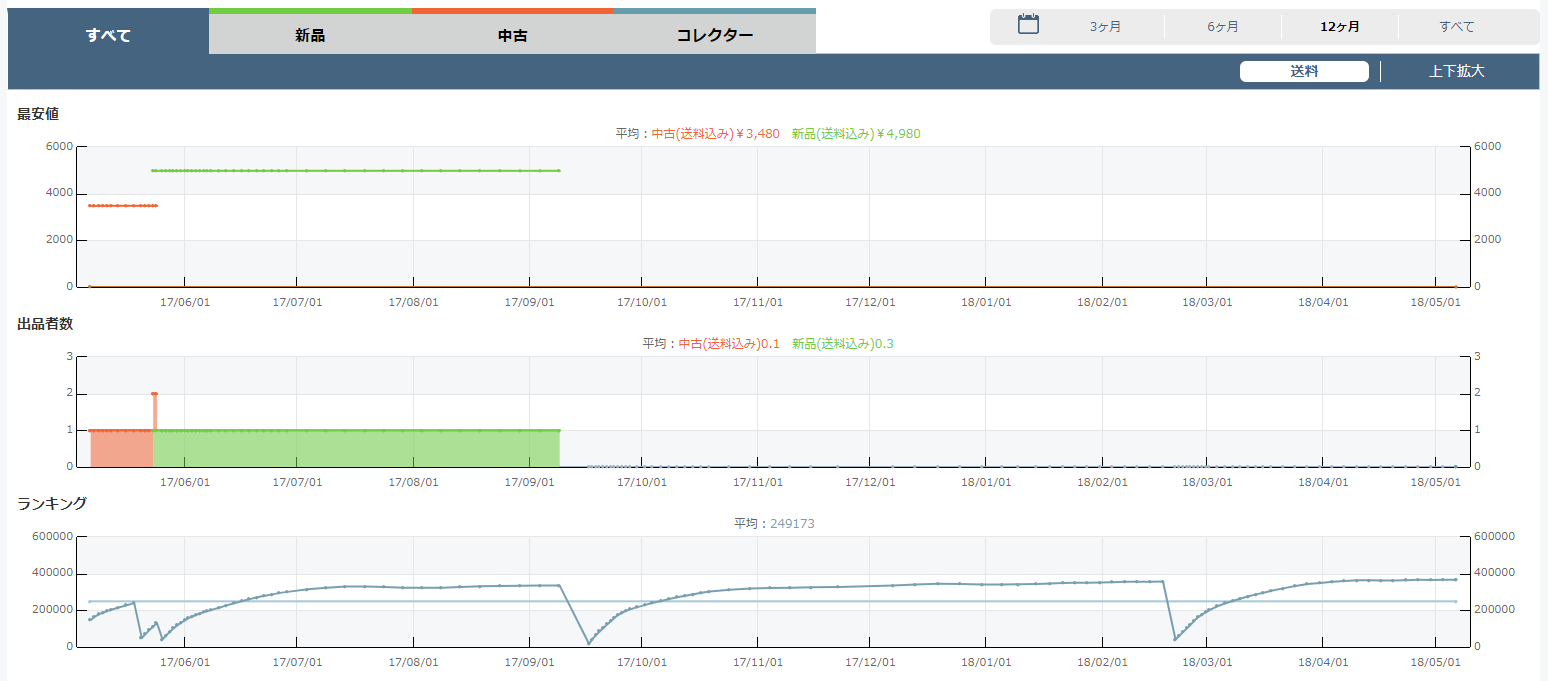The width and height of the screenshot is (1548, 681).
Task: Switch to the コレクター tab
Action: (x=714, y=35)
